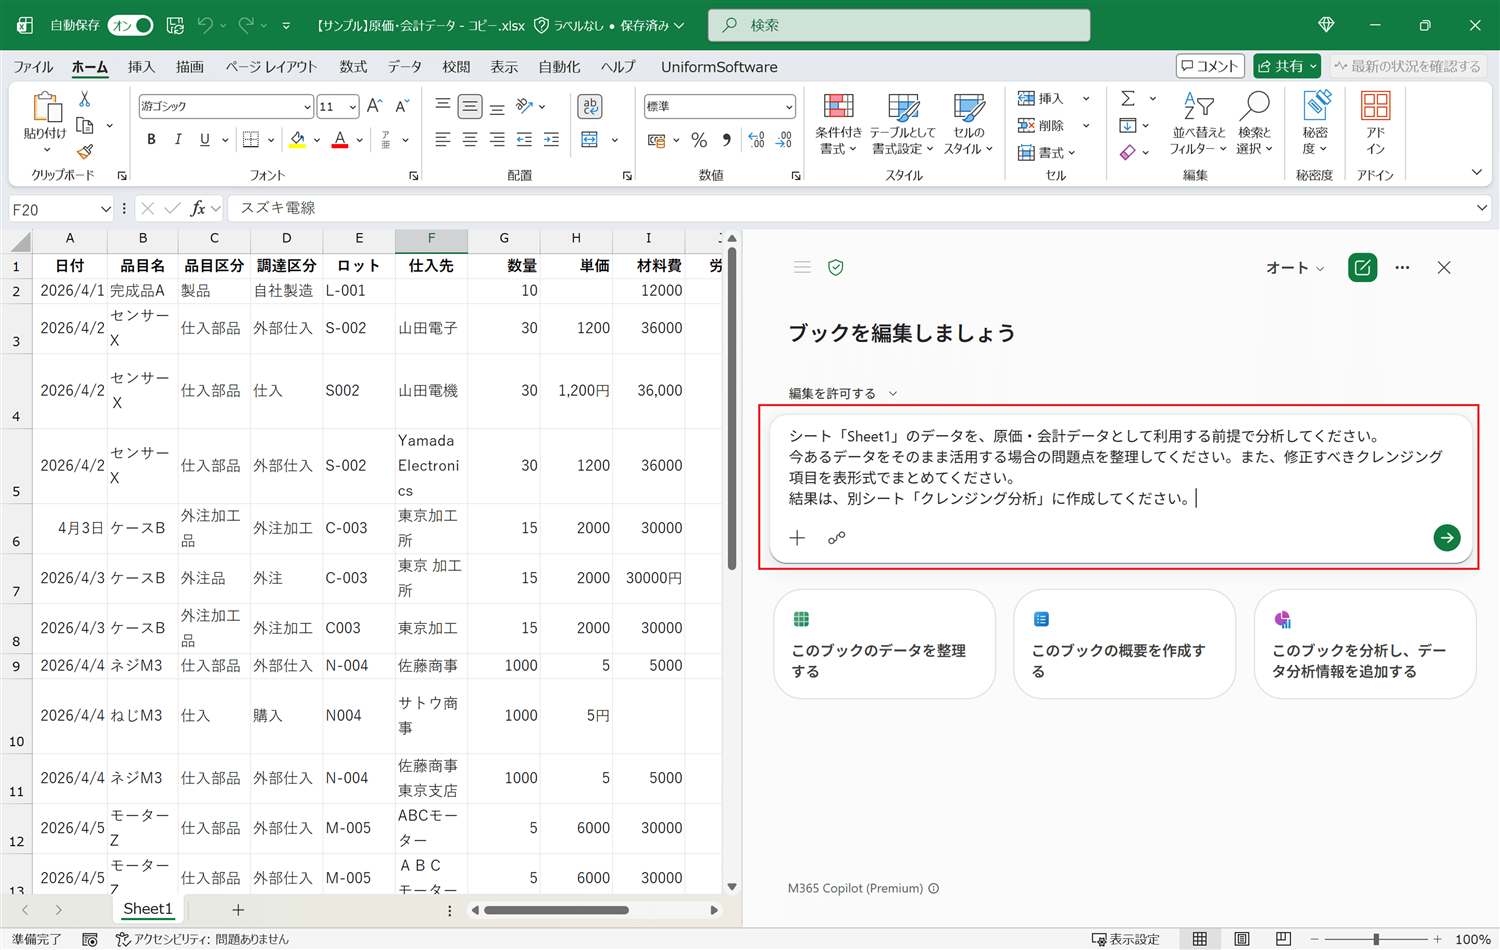Image resolution: width=1500 pixels, height=950 pixels.
Task: Decrease font size with the smaller A
Action: pos(402,106)
